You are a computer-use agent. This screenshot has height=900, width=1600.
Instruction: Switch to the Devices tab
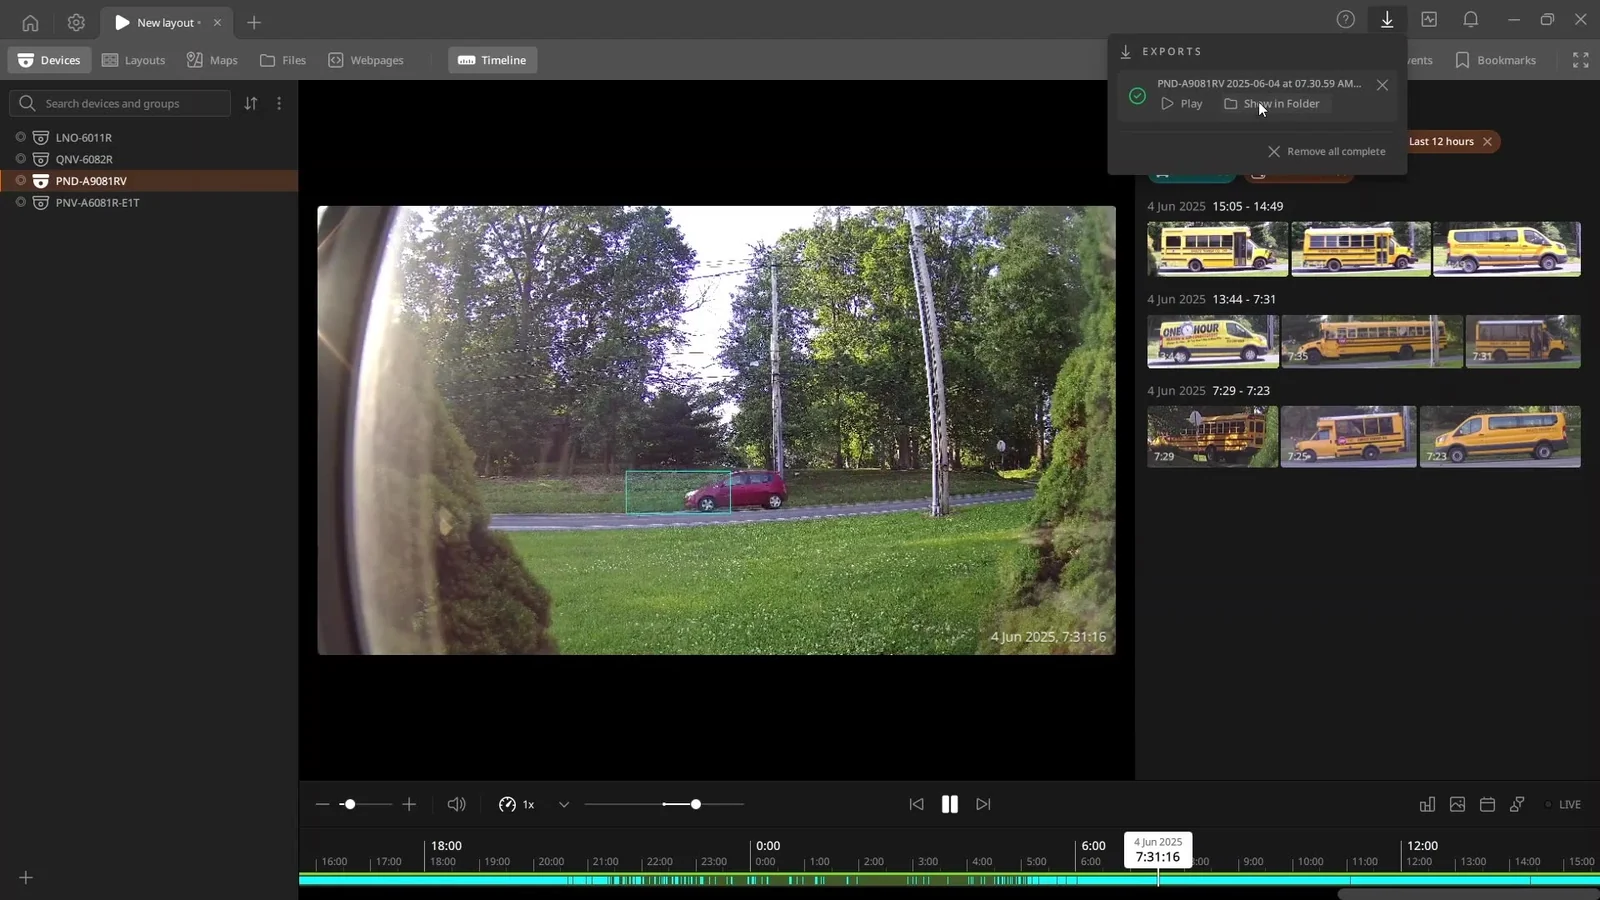point(50,60)
